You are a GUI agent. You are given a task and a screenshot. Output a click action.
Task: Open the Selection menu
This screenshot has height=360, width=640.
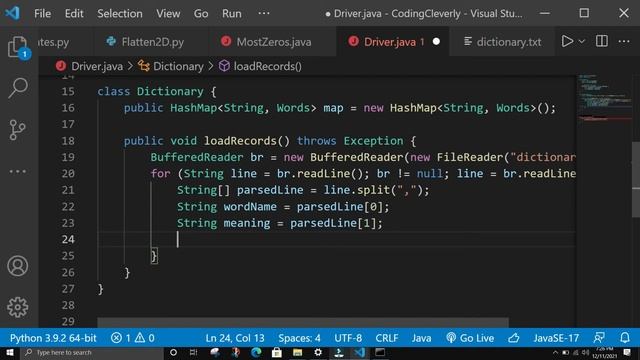120,13
